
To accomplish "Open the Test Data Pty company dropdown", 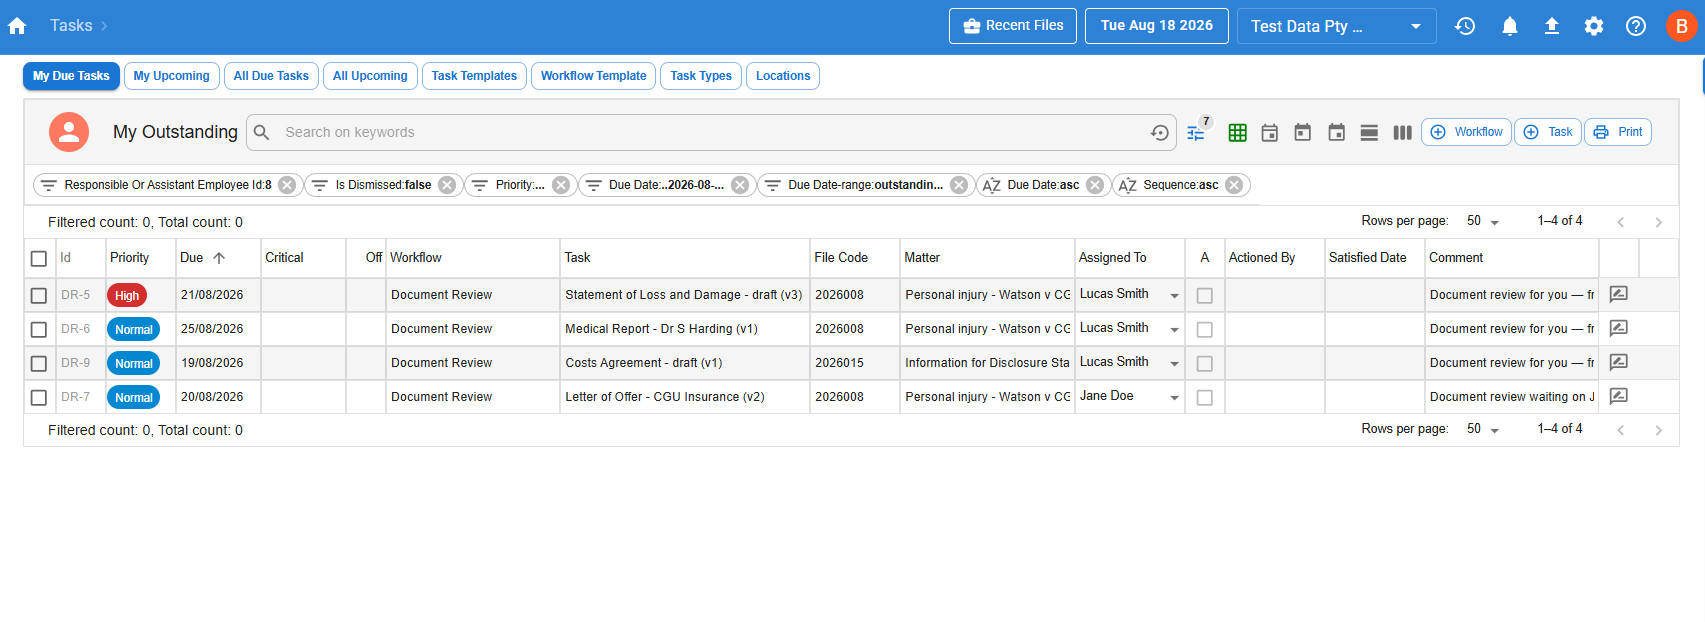I will click(x=1336, y=26).
